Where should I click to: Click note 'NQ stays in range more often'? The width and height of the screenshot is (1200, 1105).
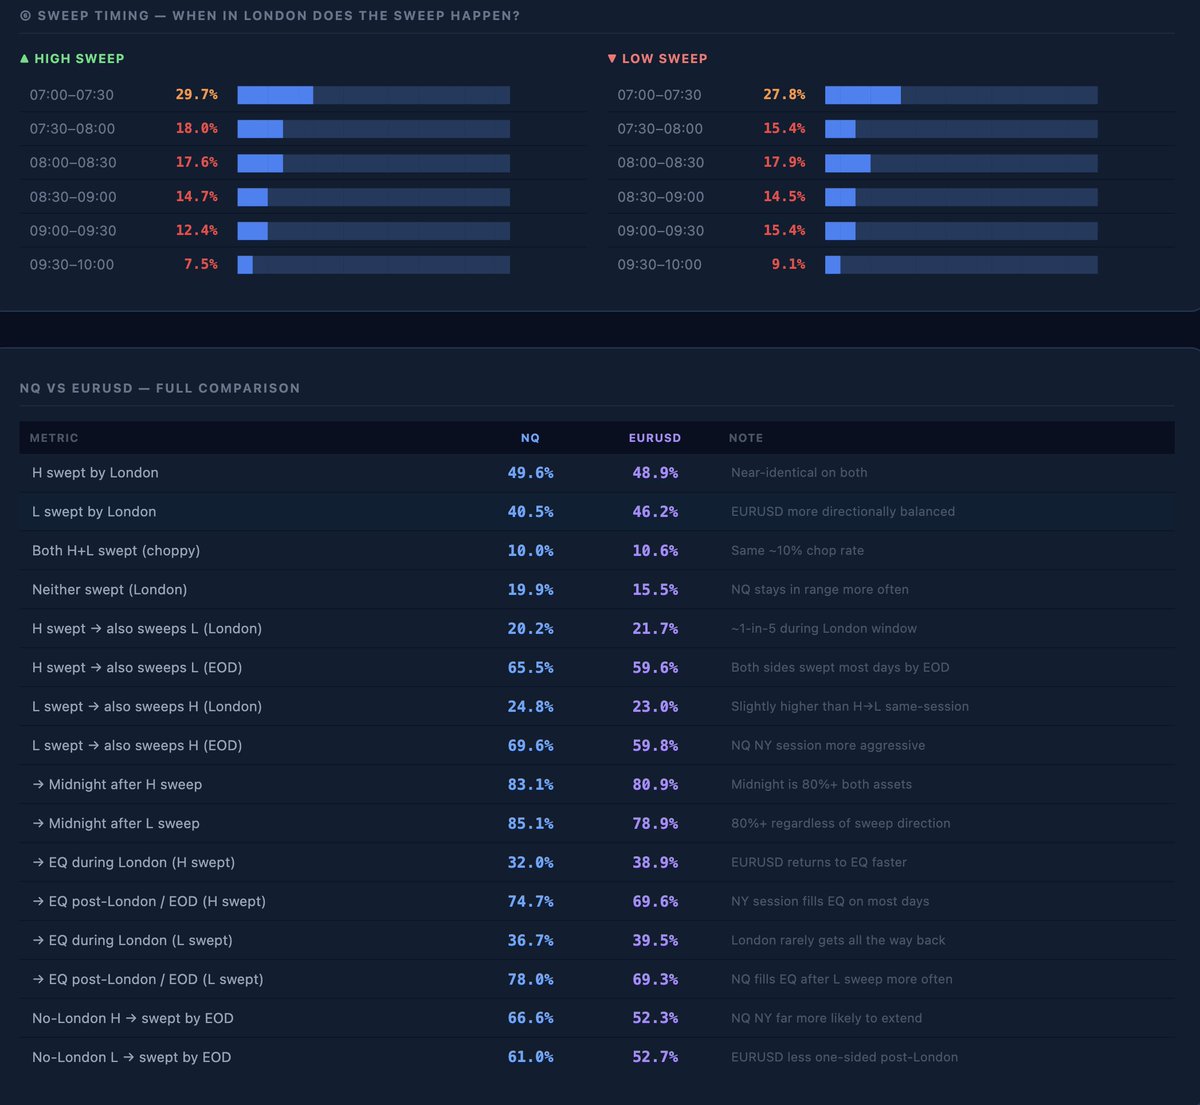(820, 590)
